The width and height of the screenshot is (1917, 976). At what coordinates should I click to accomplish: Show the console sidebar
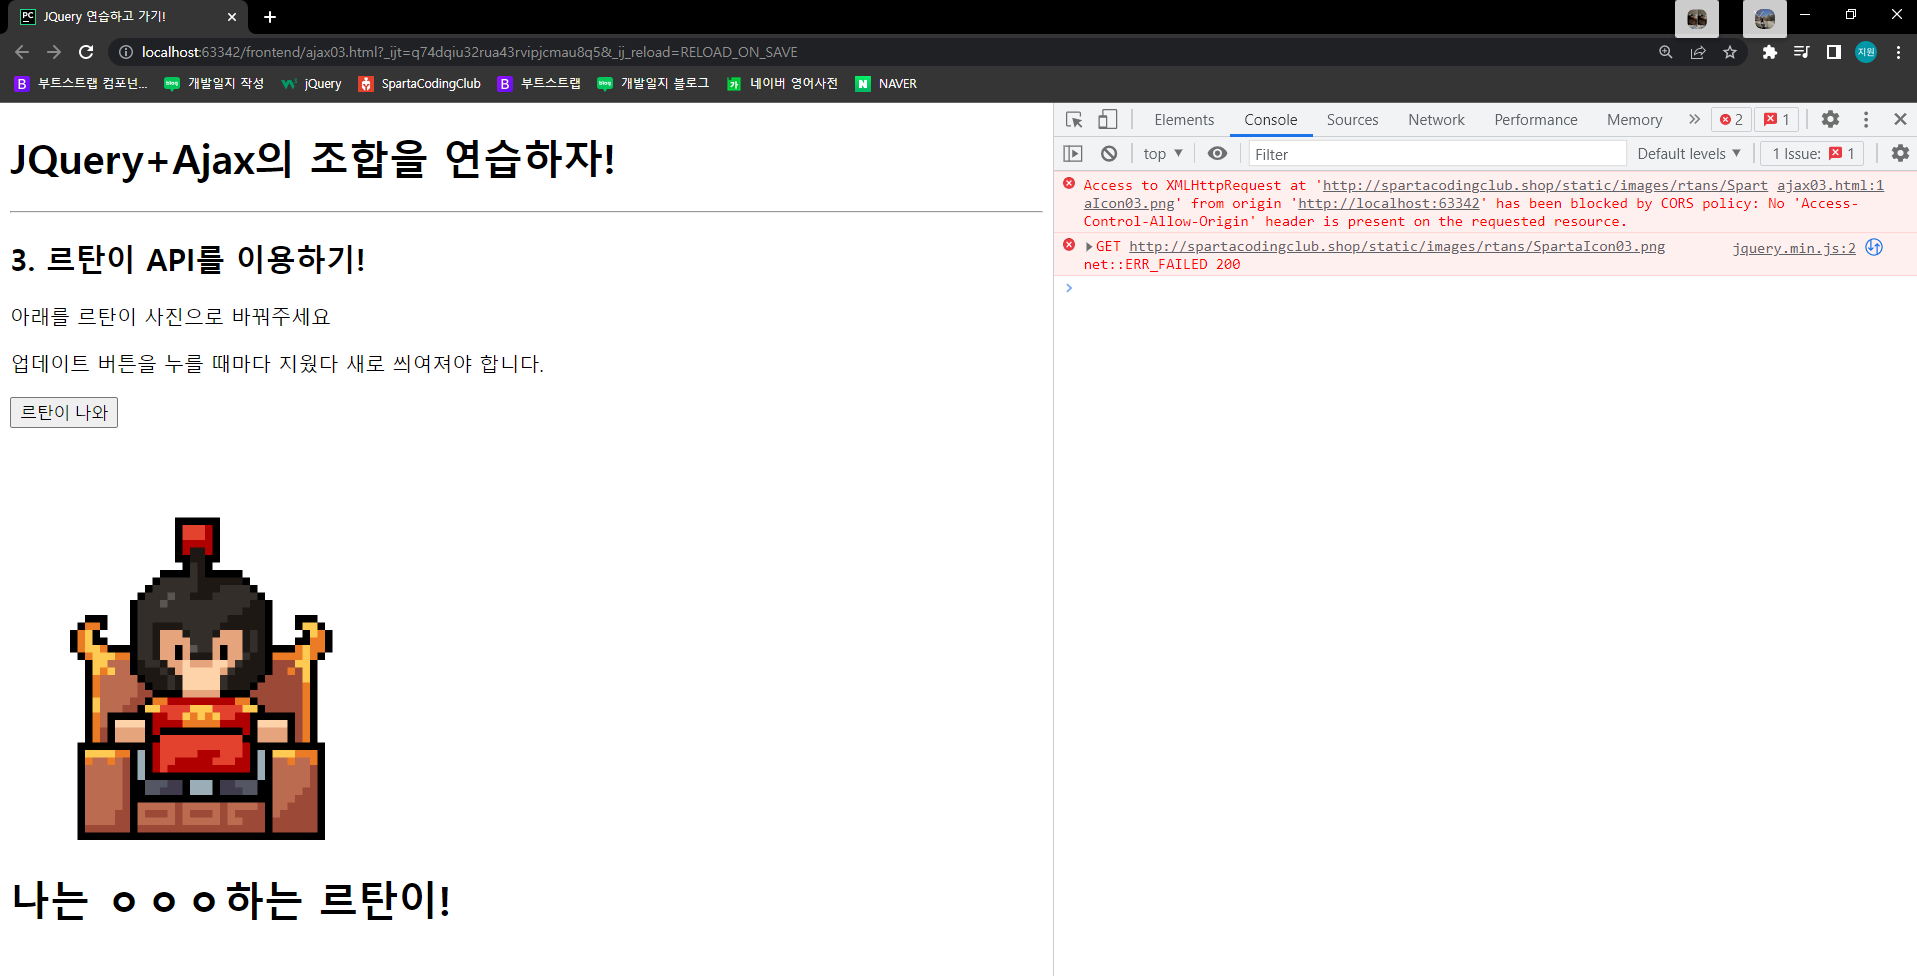(1073, 153)
